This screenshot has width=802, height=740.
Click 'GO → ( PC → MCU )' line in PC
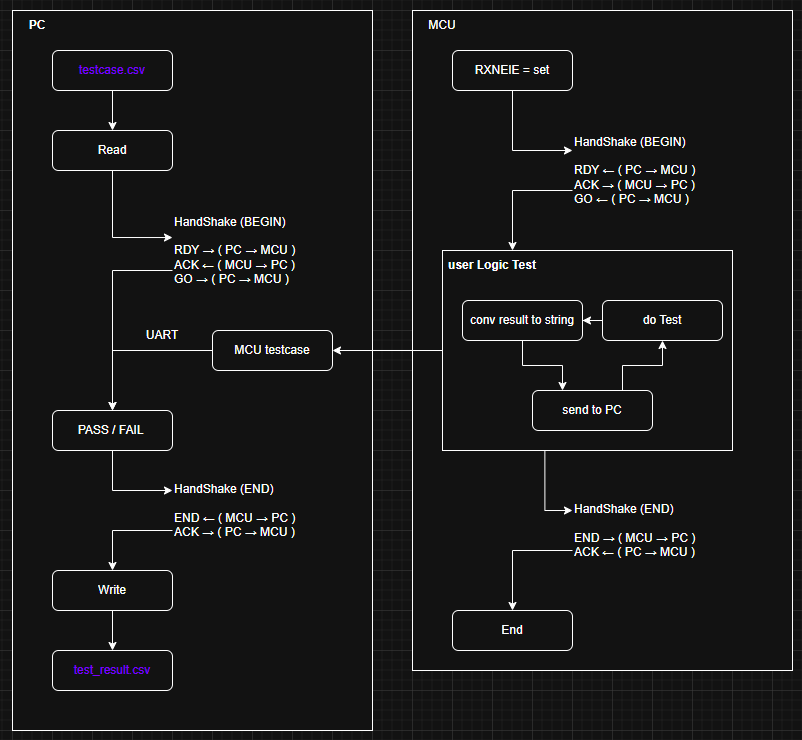coord(231,279)
